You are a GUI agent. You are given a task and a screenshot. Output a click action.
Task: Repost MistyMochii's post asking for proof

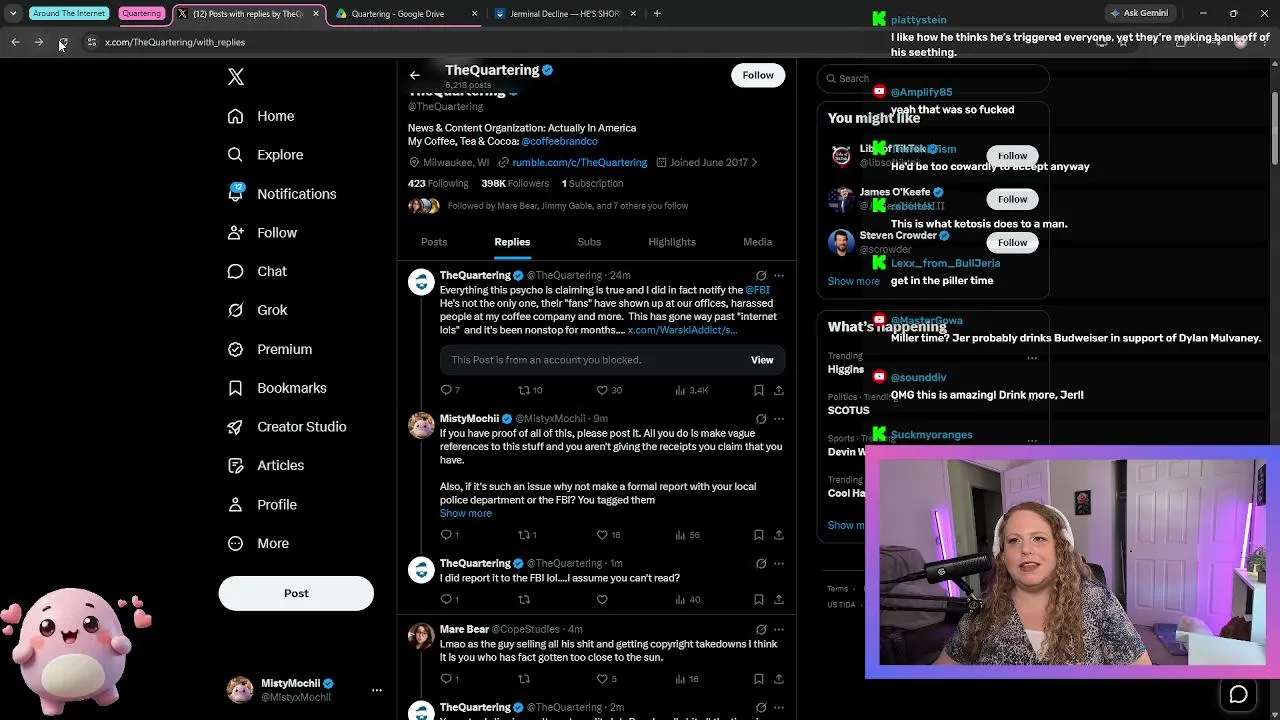point(524,535)
